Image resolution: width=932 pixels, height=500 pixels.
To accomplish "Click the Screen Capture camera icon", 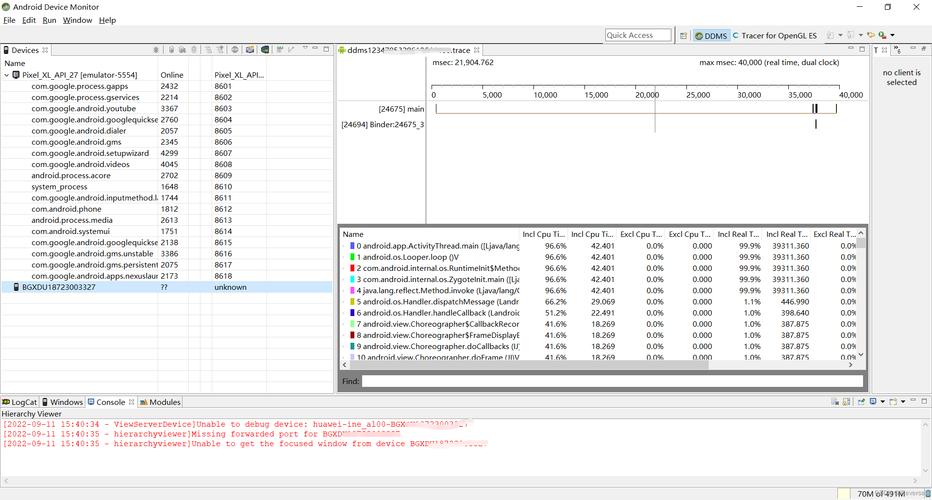I will point(250,50).
